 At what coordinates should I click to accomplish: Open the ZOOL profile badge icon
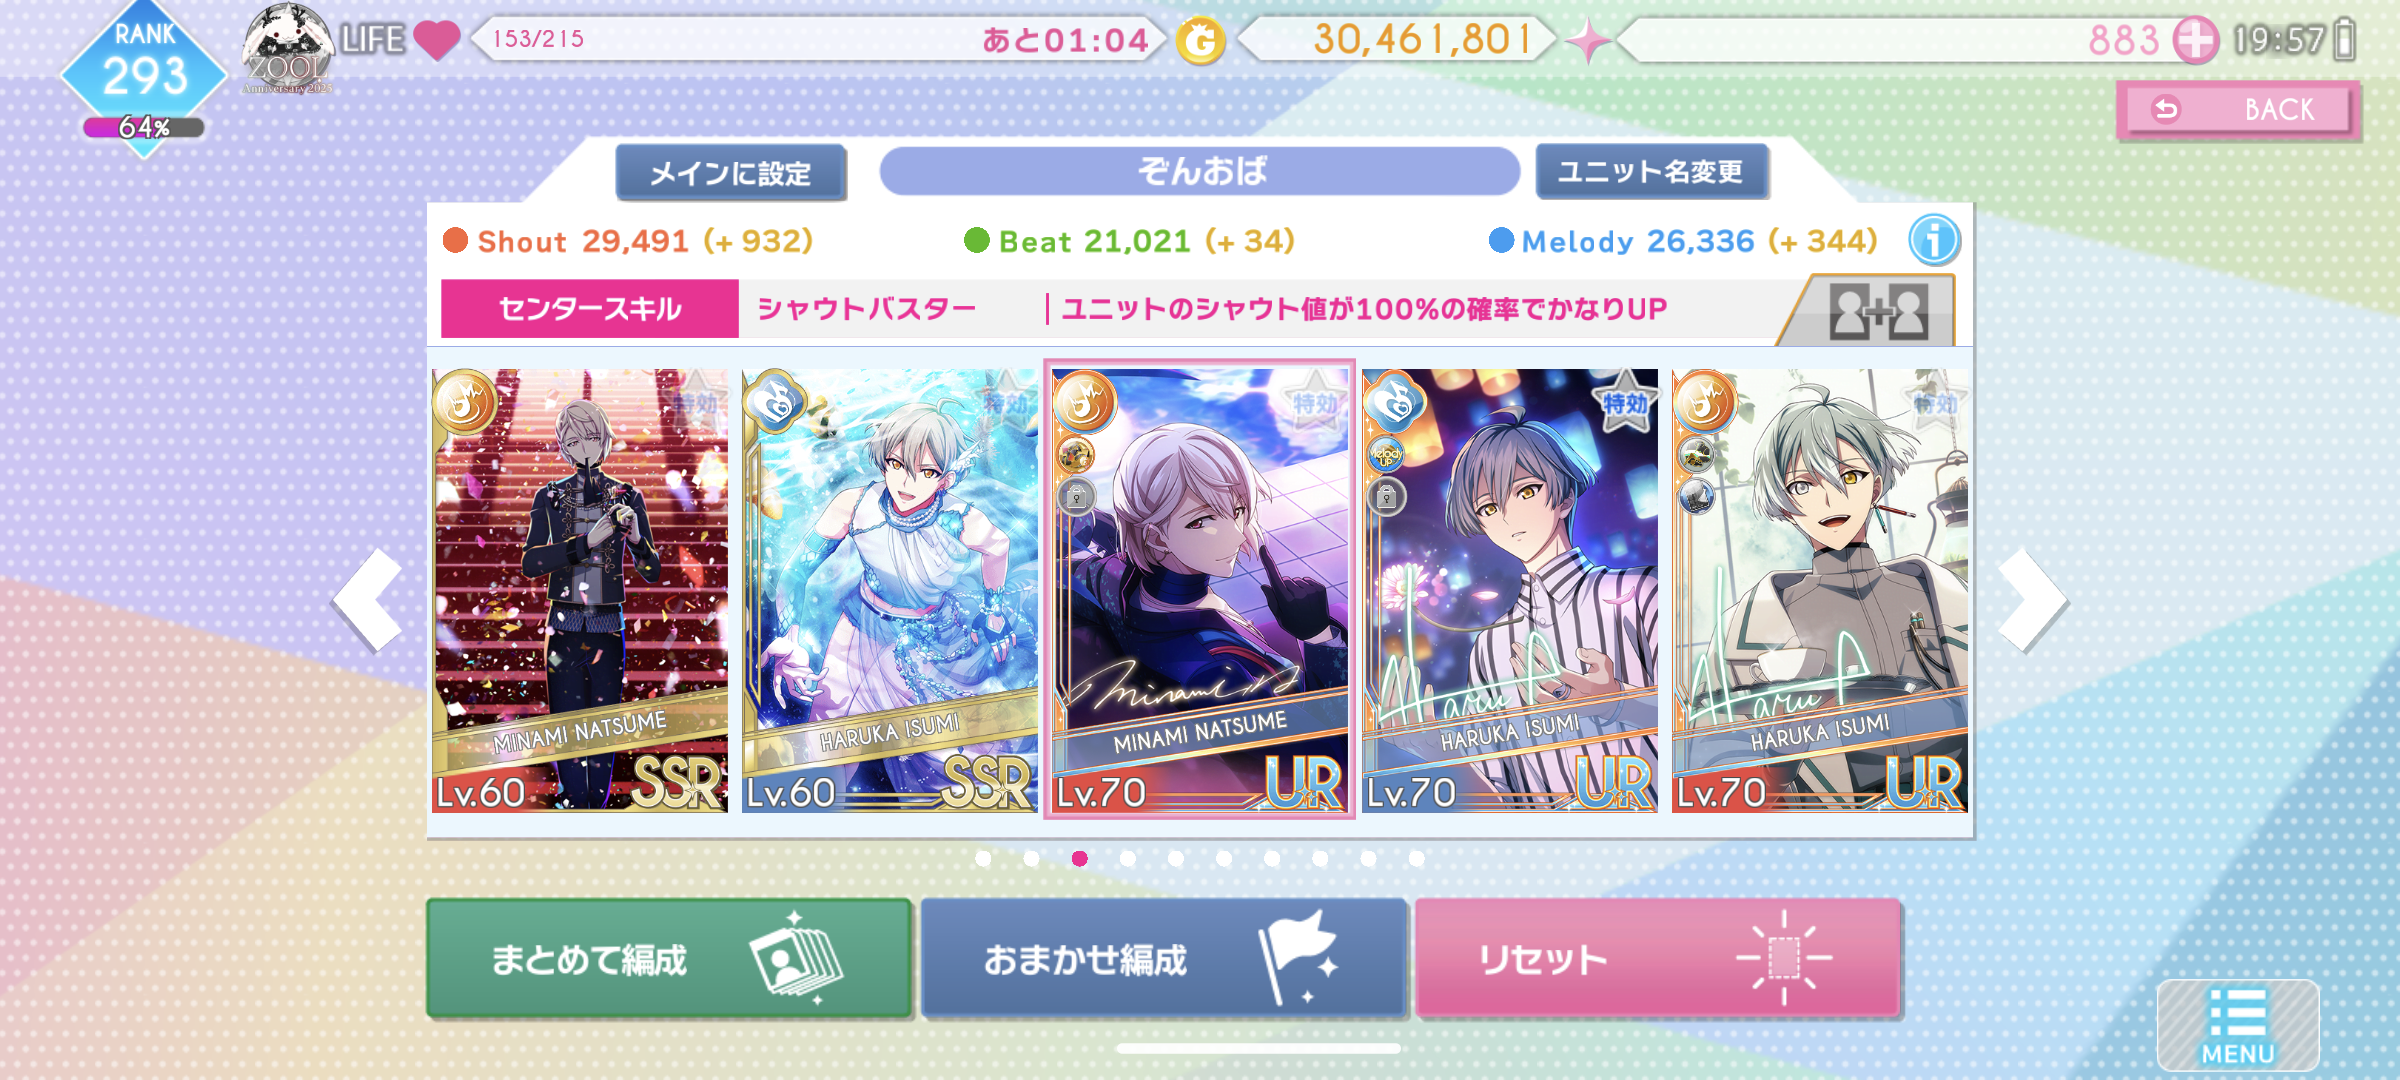[288, 48]
